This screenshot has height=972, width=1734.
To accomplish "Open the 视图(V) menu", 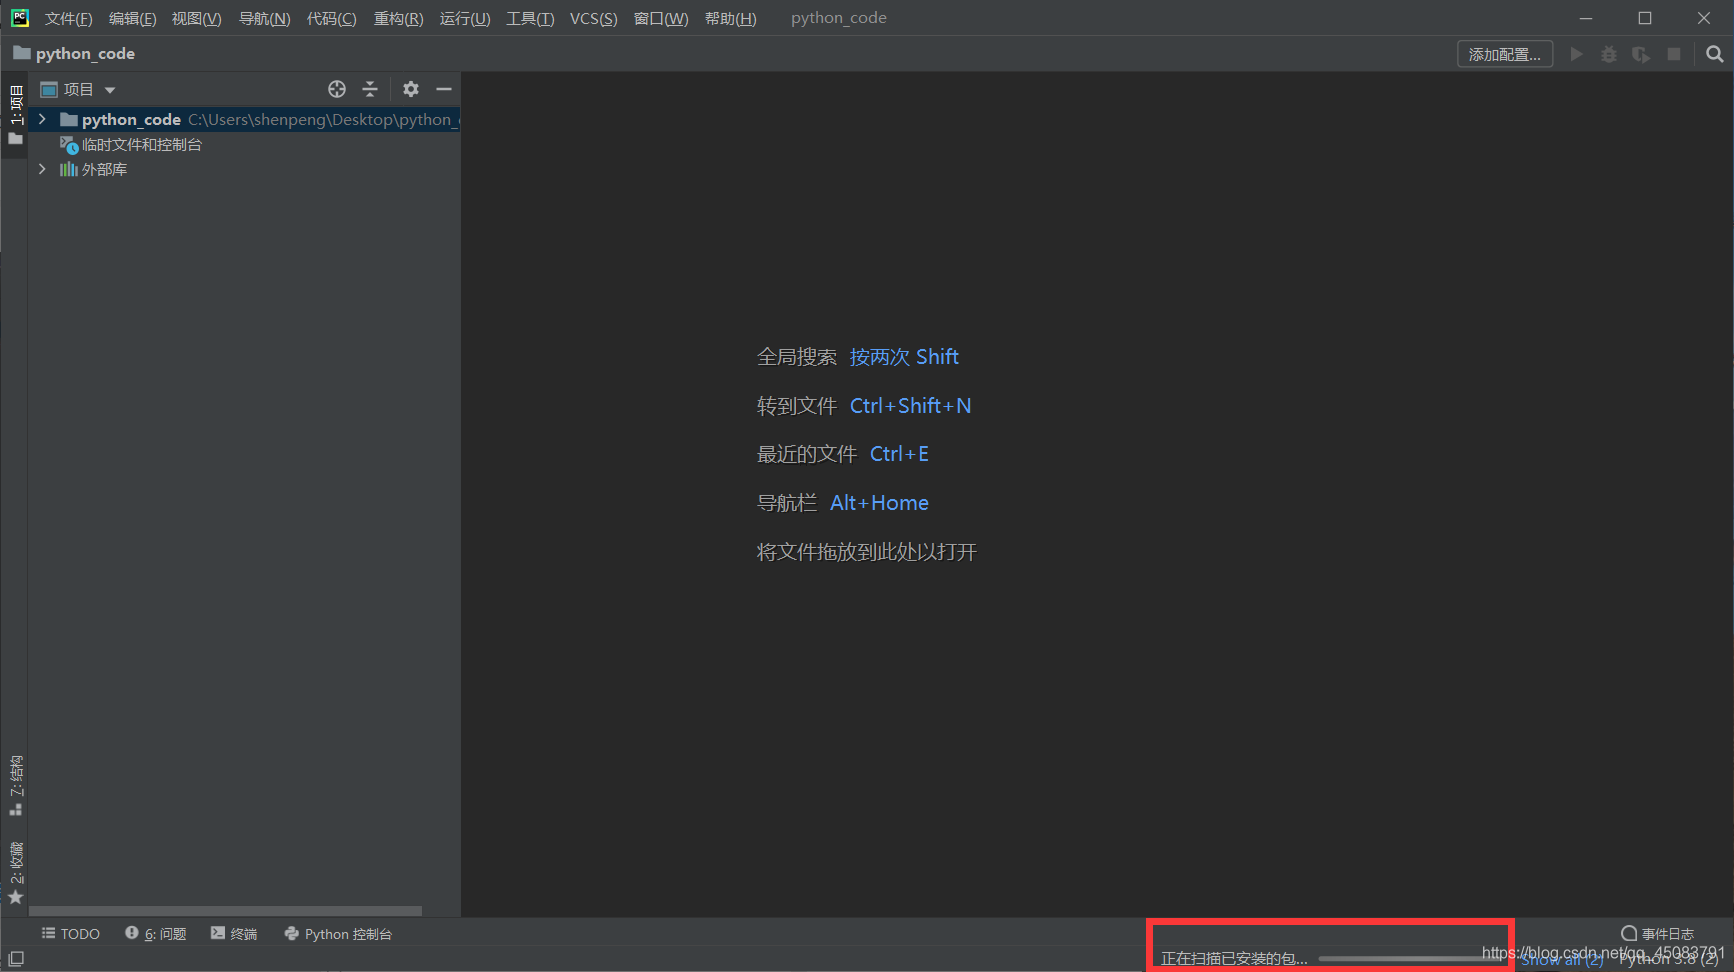I will tap(196, 18).
